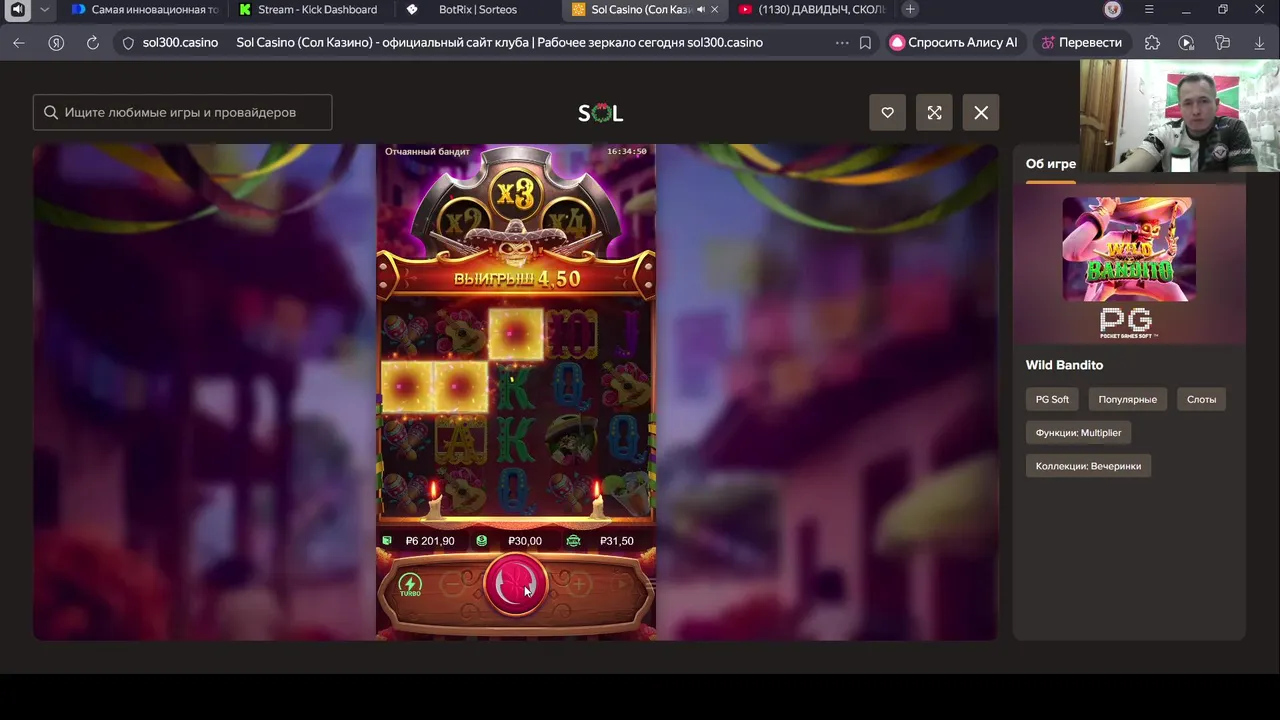The height and width of the screenshot is (720, 1280).
Task: Mute the Sol Casino tab audio
Action: 700,9
